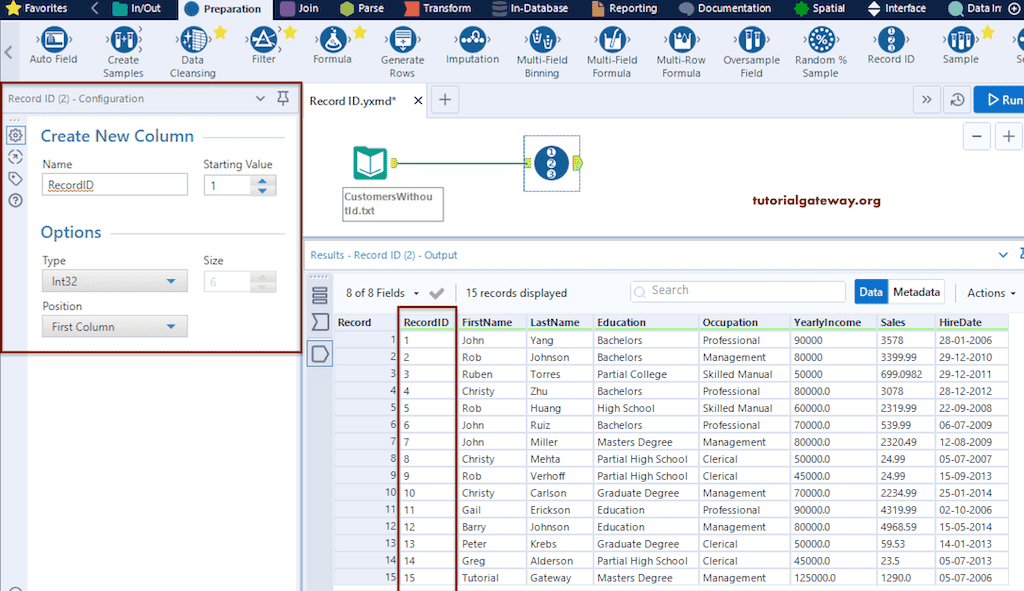This screenshot has height=591, width=1024.
Task: Switch results view to Metadata
Action: tap(916, 291)
